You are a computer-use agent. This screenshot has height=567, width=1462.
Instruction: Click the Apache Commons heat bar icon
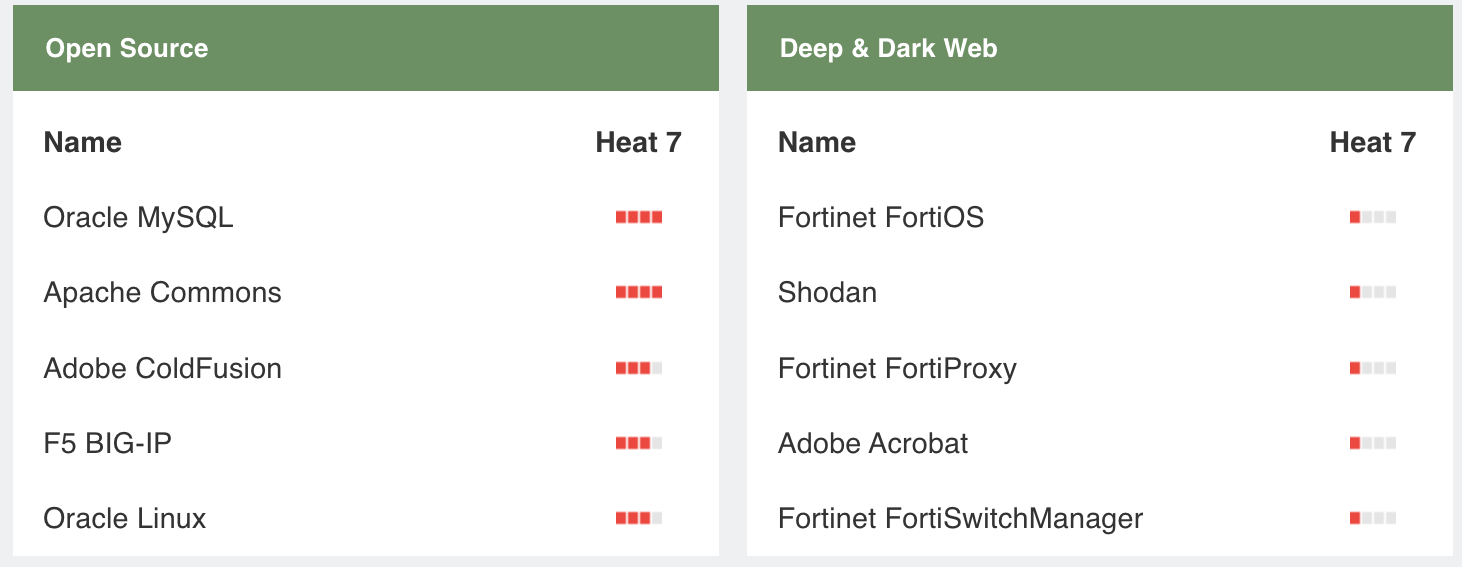639,293
